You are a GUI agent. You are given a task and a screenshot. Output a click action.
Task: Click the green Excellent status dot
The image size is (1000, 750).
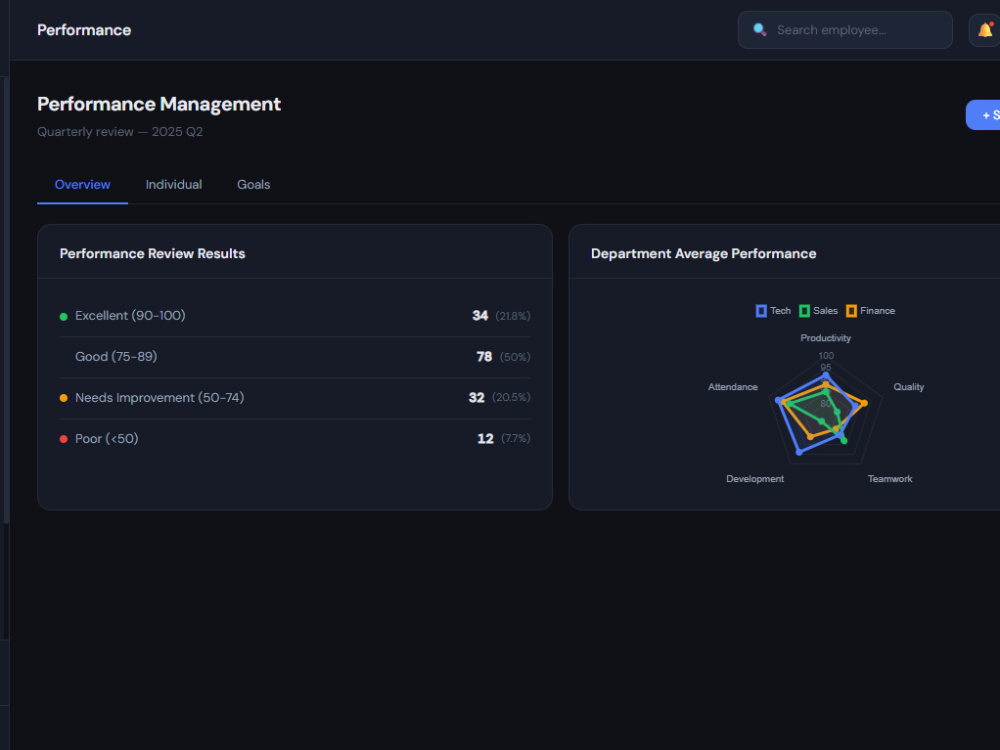pos(63,316)
